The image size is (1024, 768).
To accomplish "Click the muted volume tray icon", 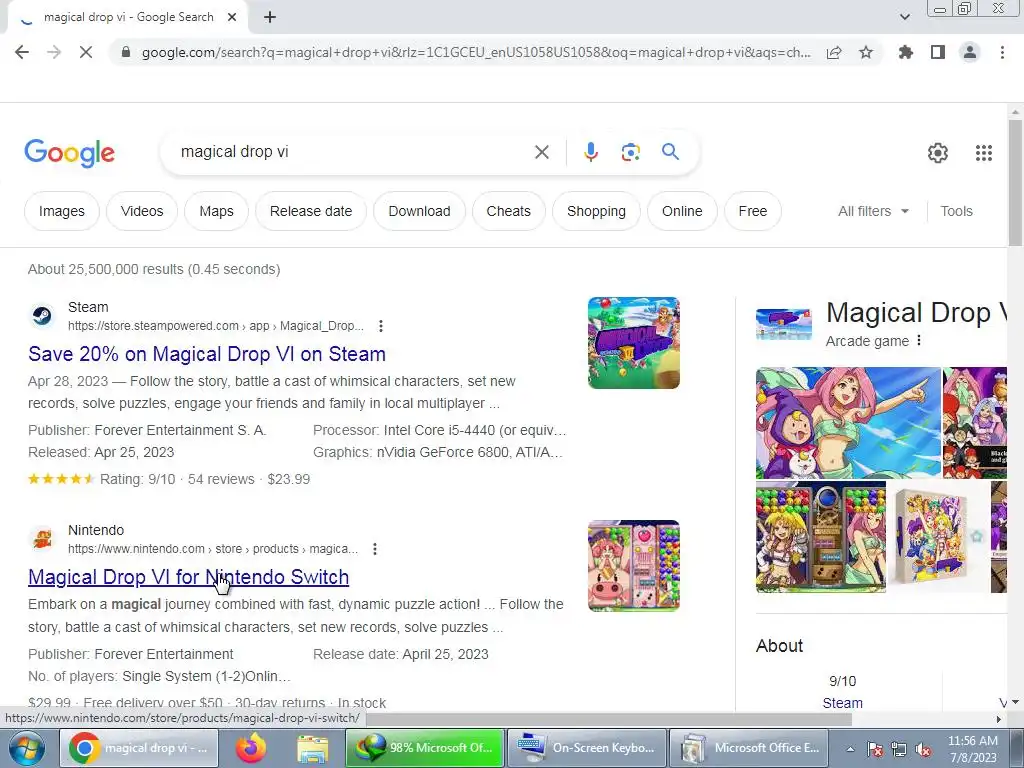I will 923,749.
